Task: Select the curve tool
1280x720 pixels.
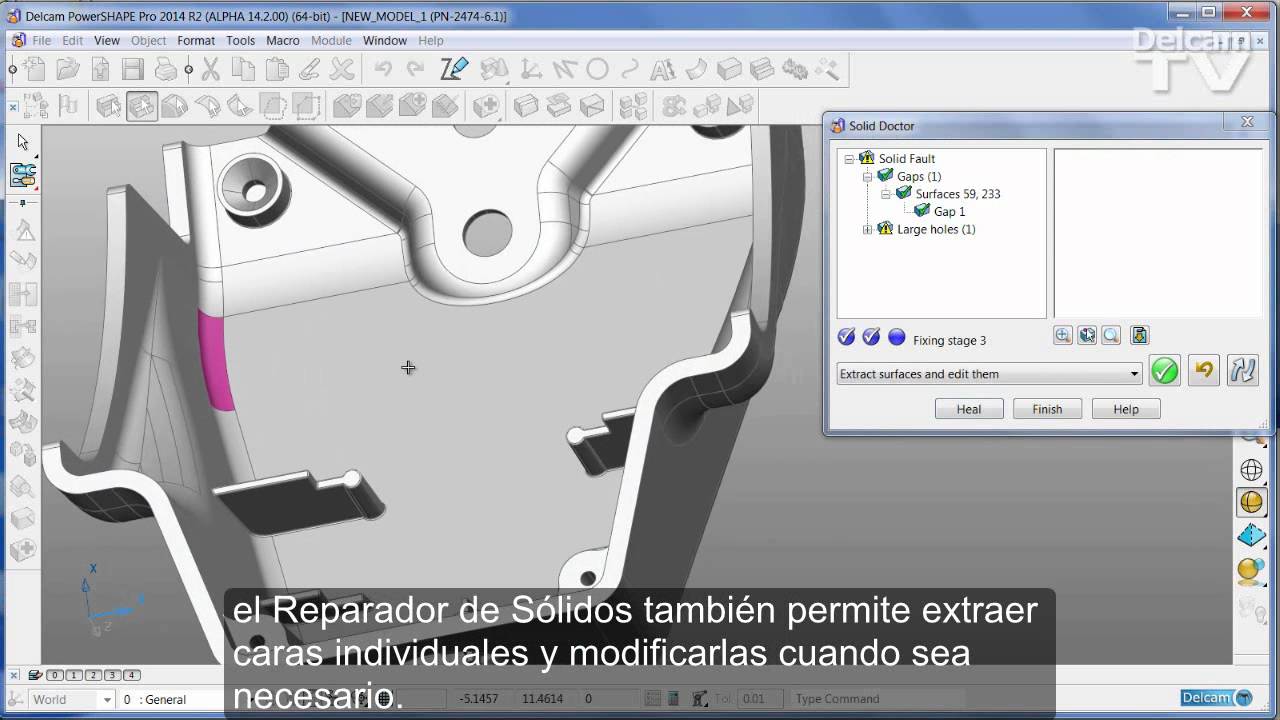Action: point(629,69)
